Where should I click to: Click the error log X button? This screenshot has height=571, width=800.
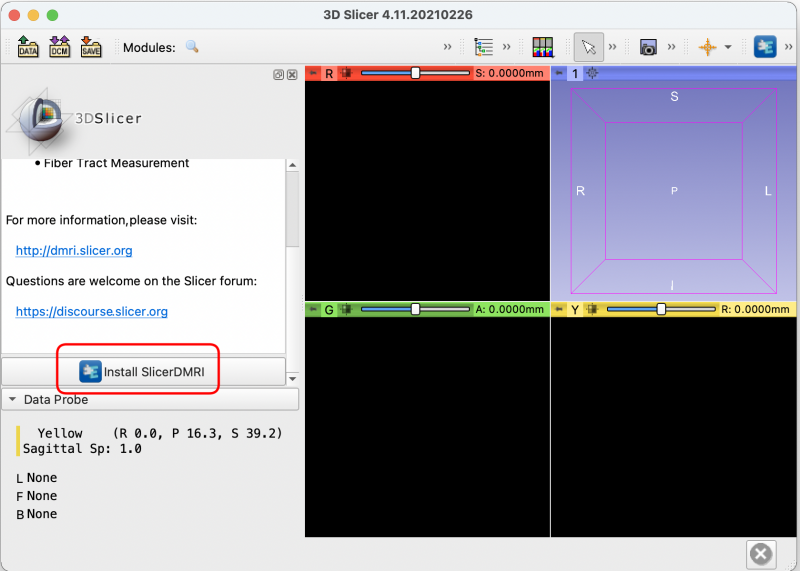coord(761,554)
